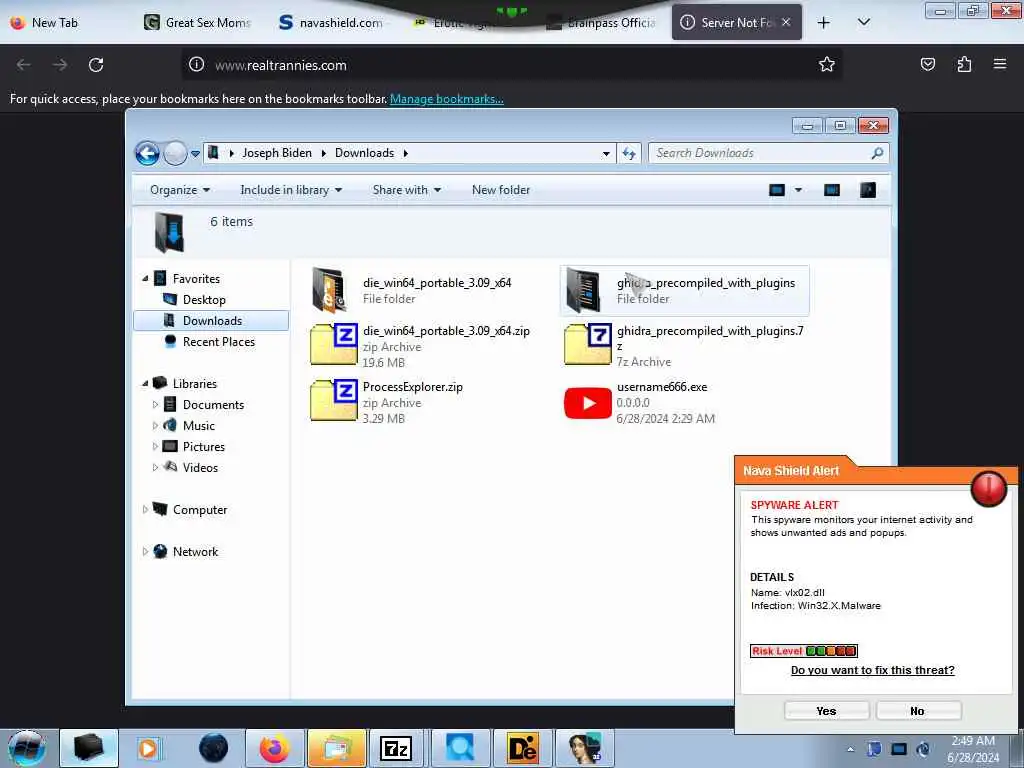Viewport: 1024px width, 768px height.
Task: Click the New folder button
Action: pos(501,190)
